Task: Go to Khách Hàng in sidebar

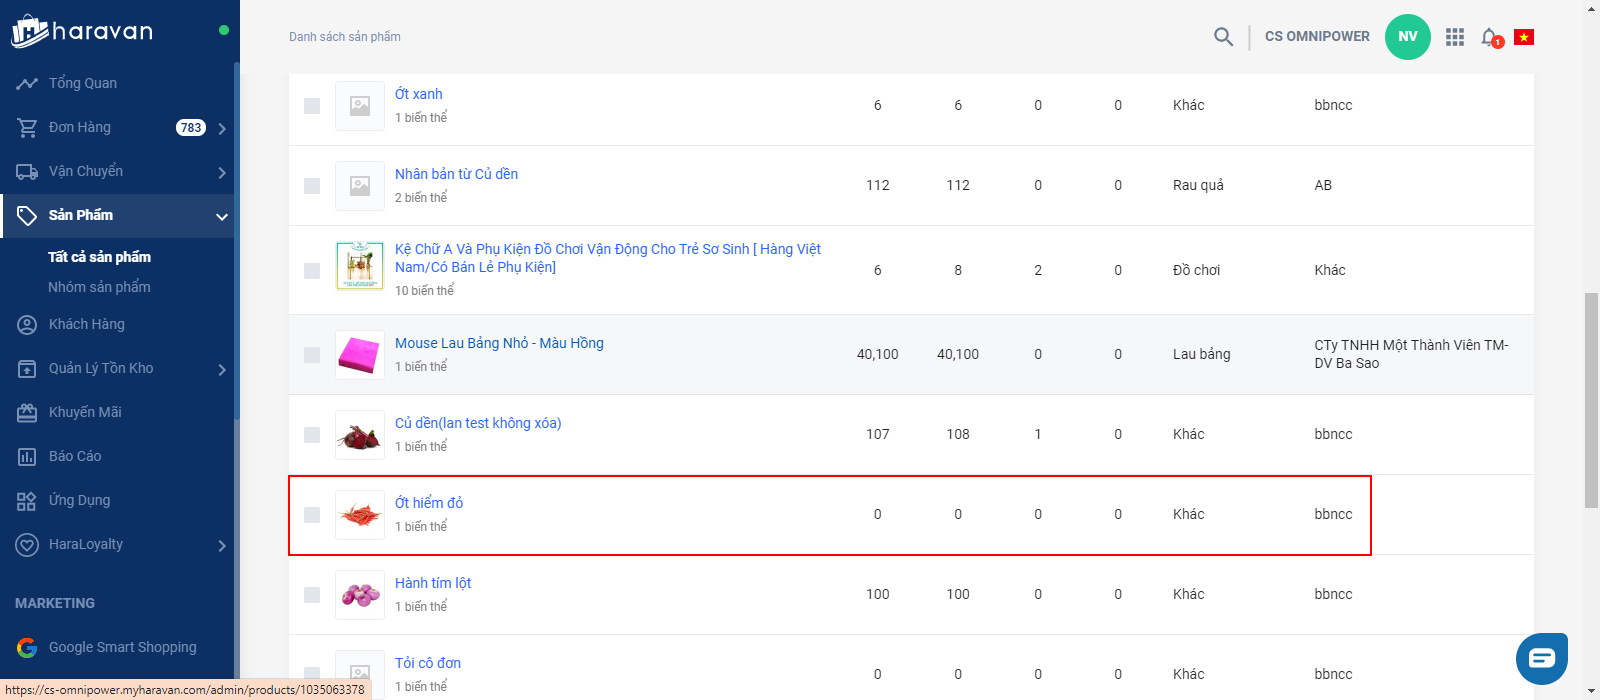Action: click(x=86, y=324)
